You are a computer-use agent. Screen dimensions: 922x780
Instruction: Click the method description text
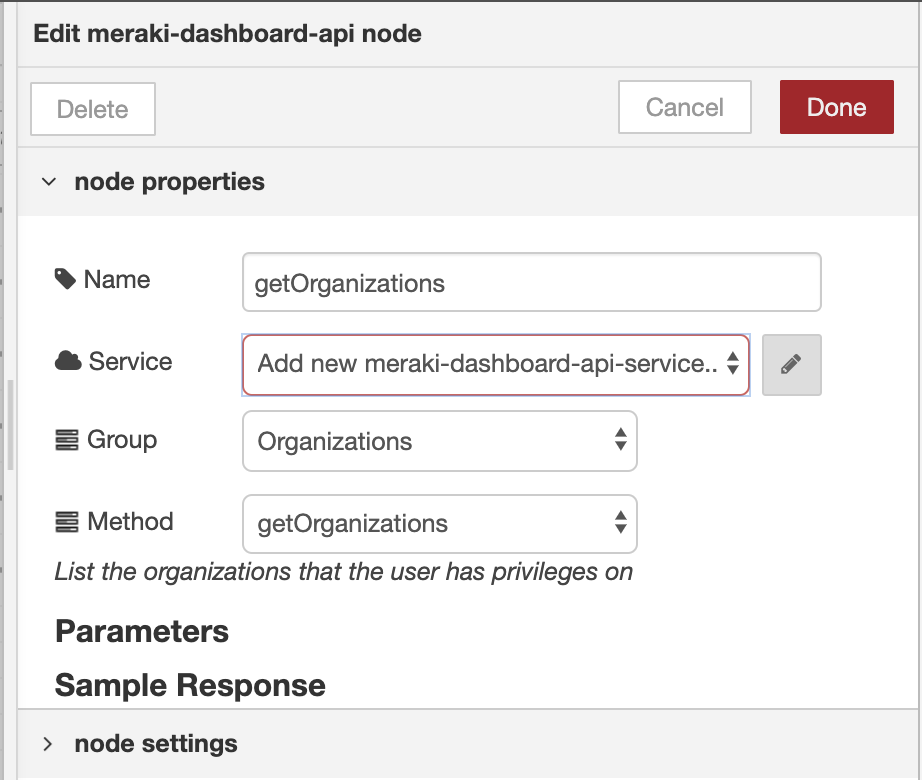click(x=343, y=571)
